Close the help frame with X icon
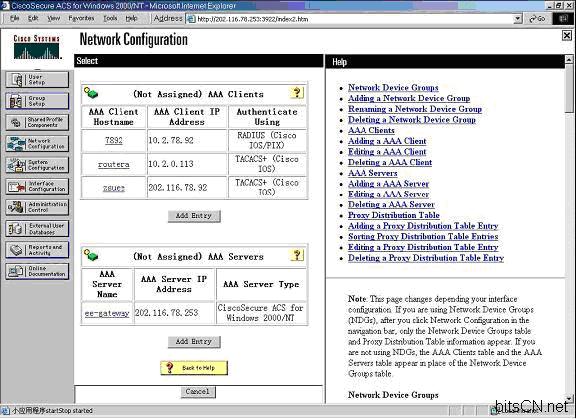577x419 pixels. click(x=567, y=35)
